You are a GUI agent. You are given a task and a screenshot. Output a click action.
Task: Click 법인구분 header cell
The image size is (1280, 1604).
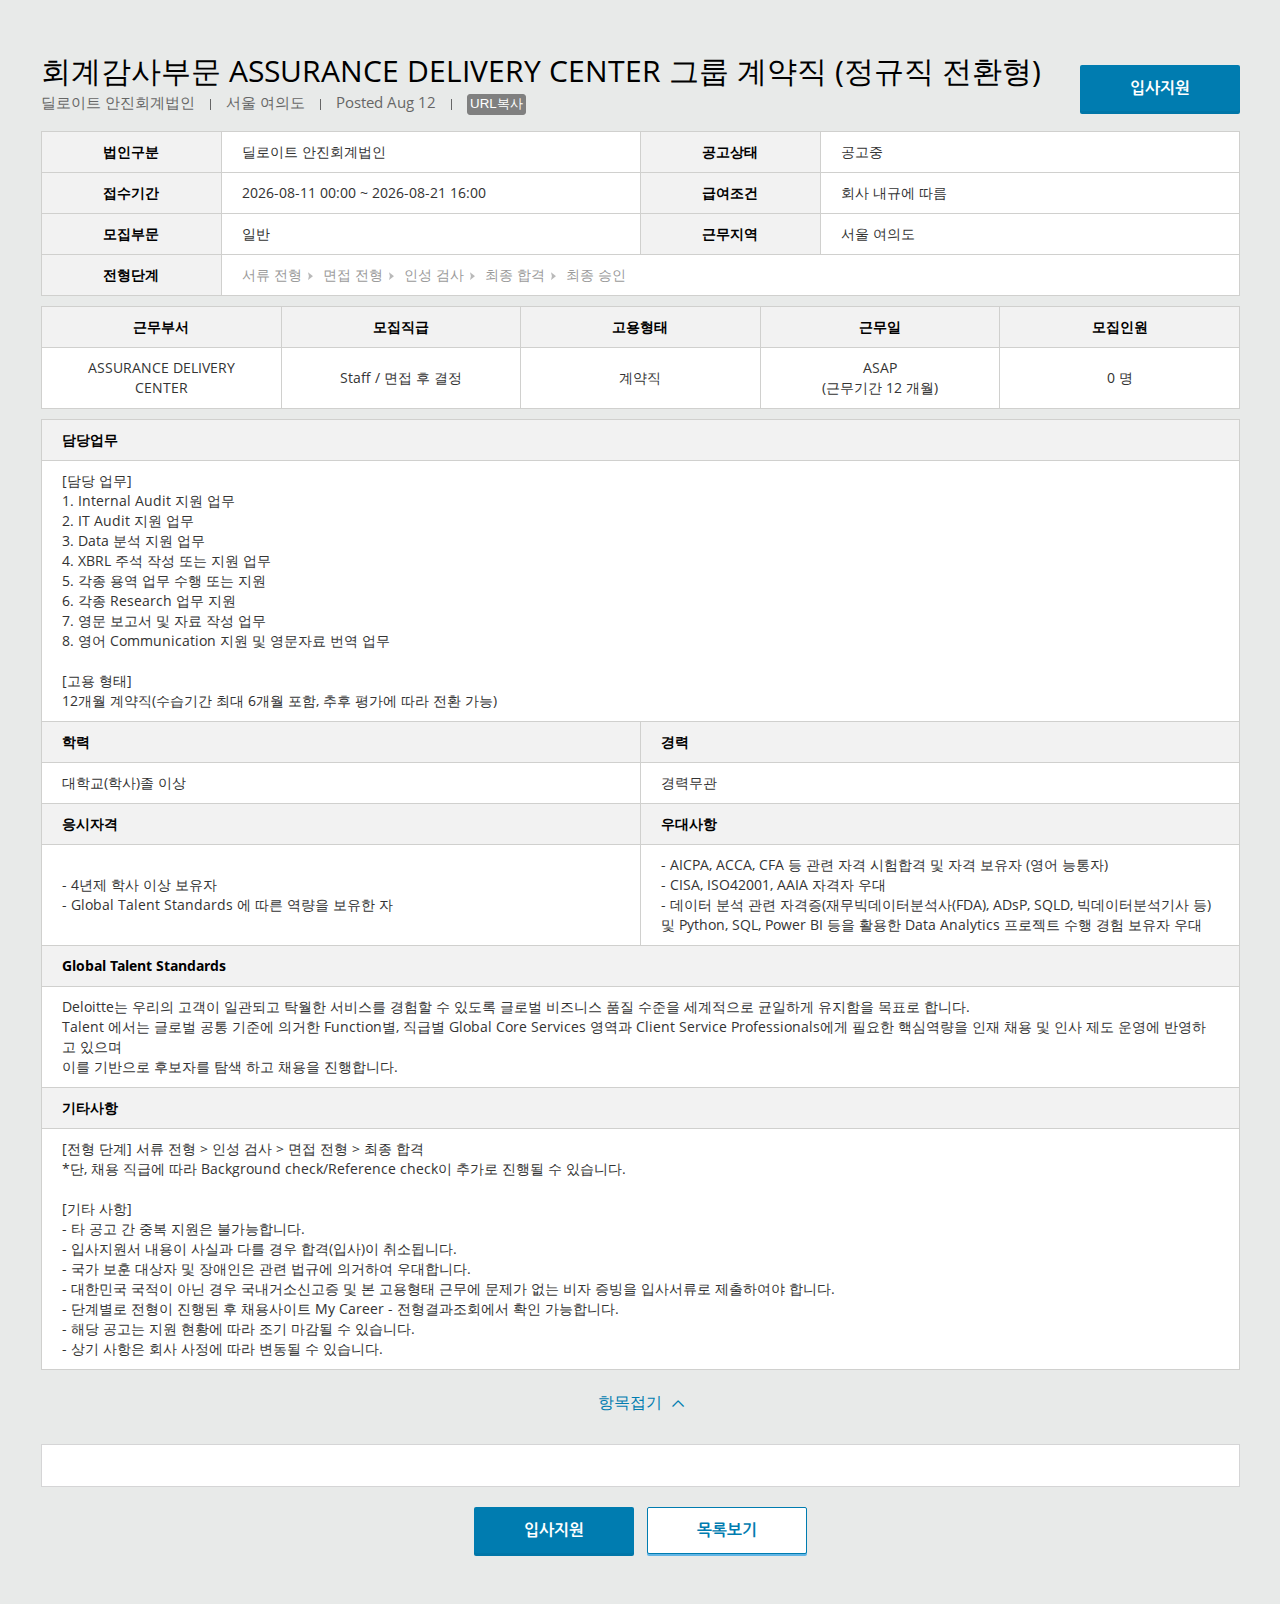(x=131, y=153)
